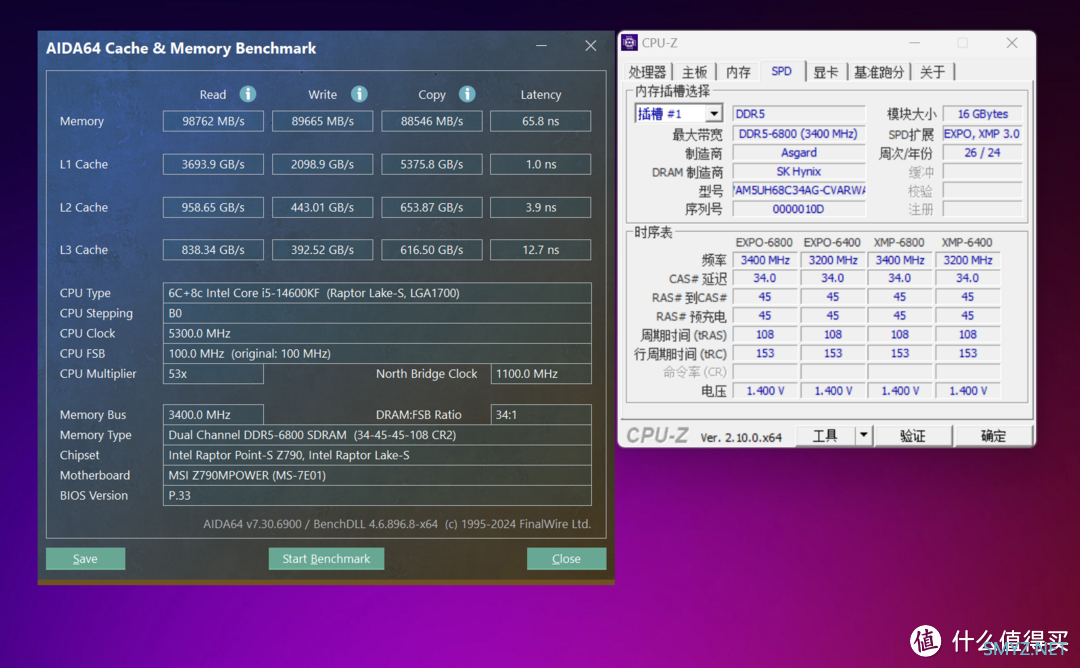
Task: Select the L2 Cache Read value 958.65 GB/s
Action: coord(213,207)
